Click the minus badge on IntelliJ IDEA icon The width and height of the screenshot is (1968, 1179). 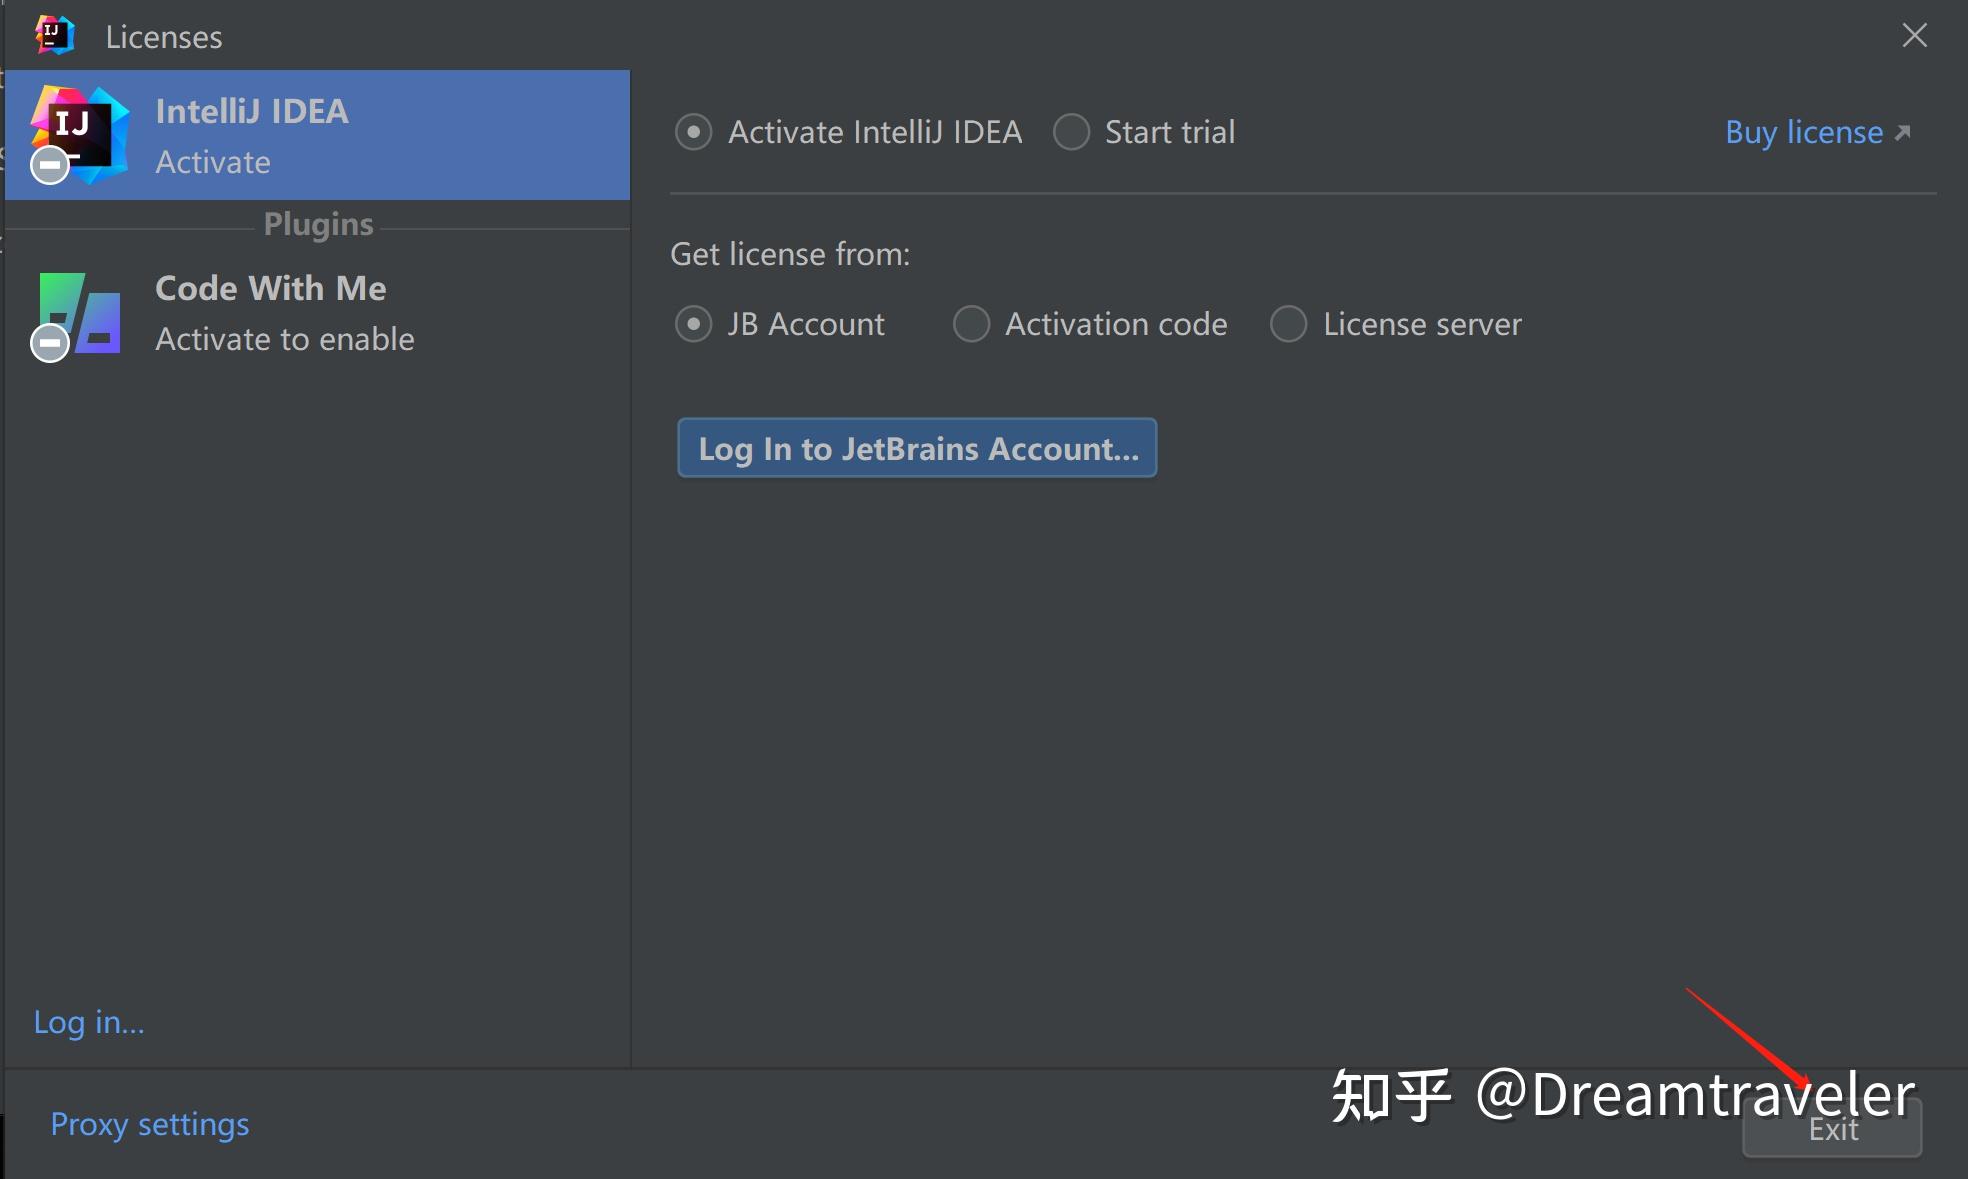(48, 166)
